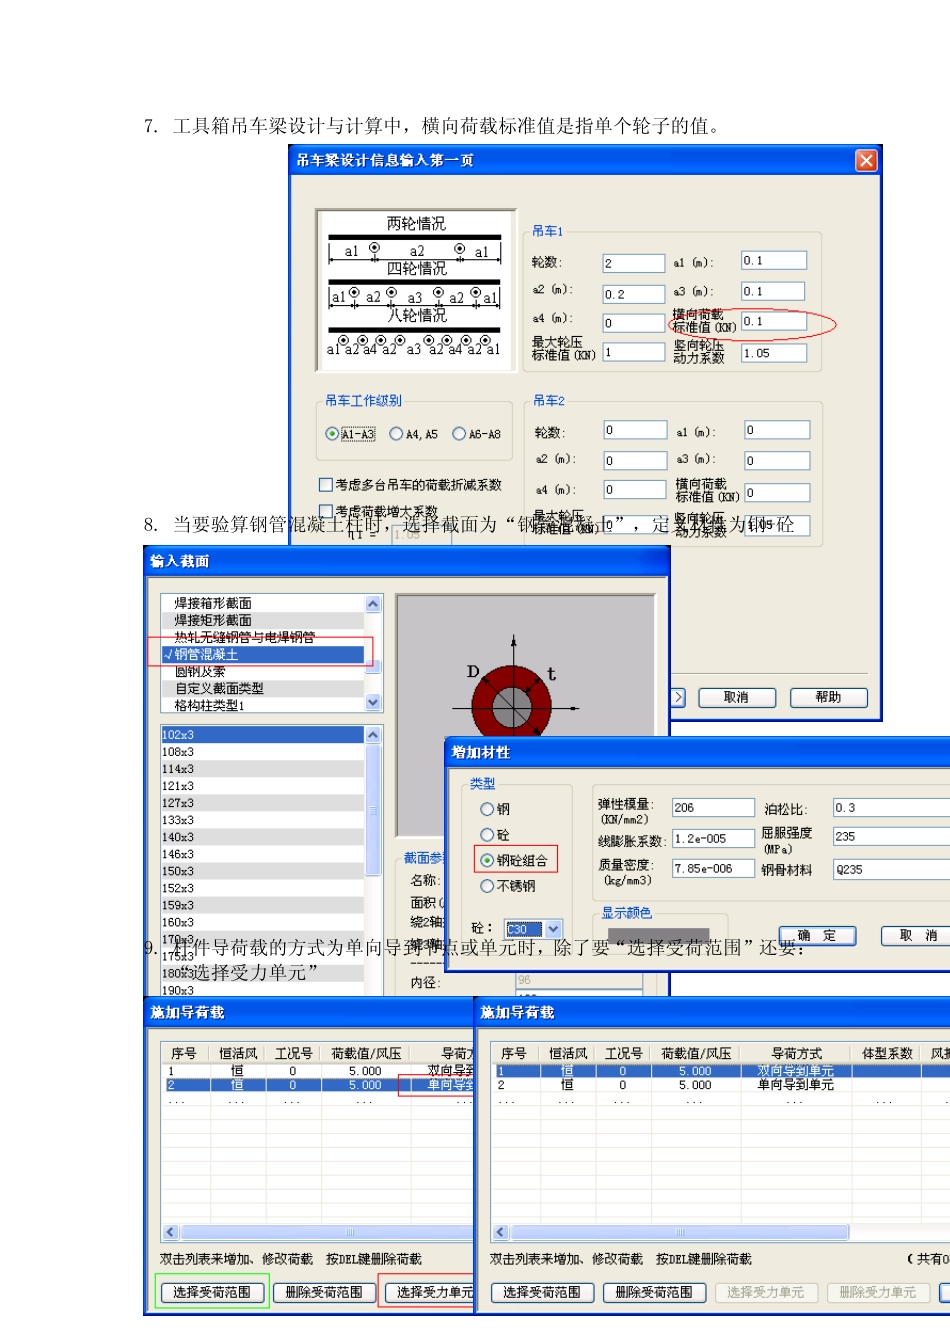Enable 考虑多台吊车的荷载折减系数 checkbox
Image resolution: width=950 pixels, height=1344 pixels.
click(325, 485)
